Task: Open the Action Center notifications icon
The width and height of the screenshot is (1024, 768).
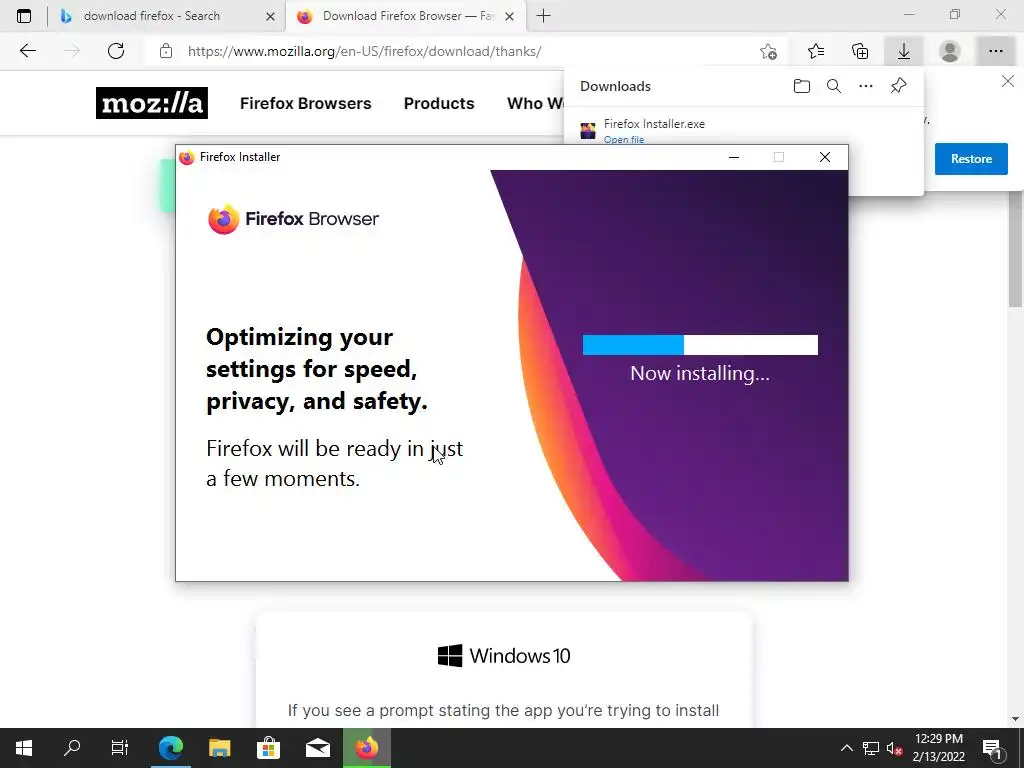Action: pos(992,748)
